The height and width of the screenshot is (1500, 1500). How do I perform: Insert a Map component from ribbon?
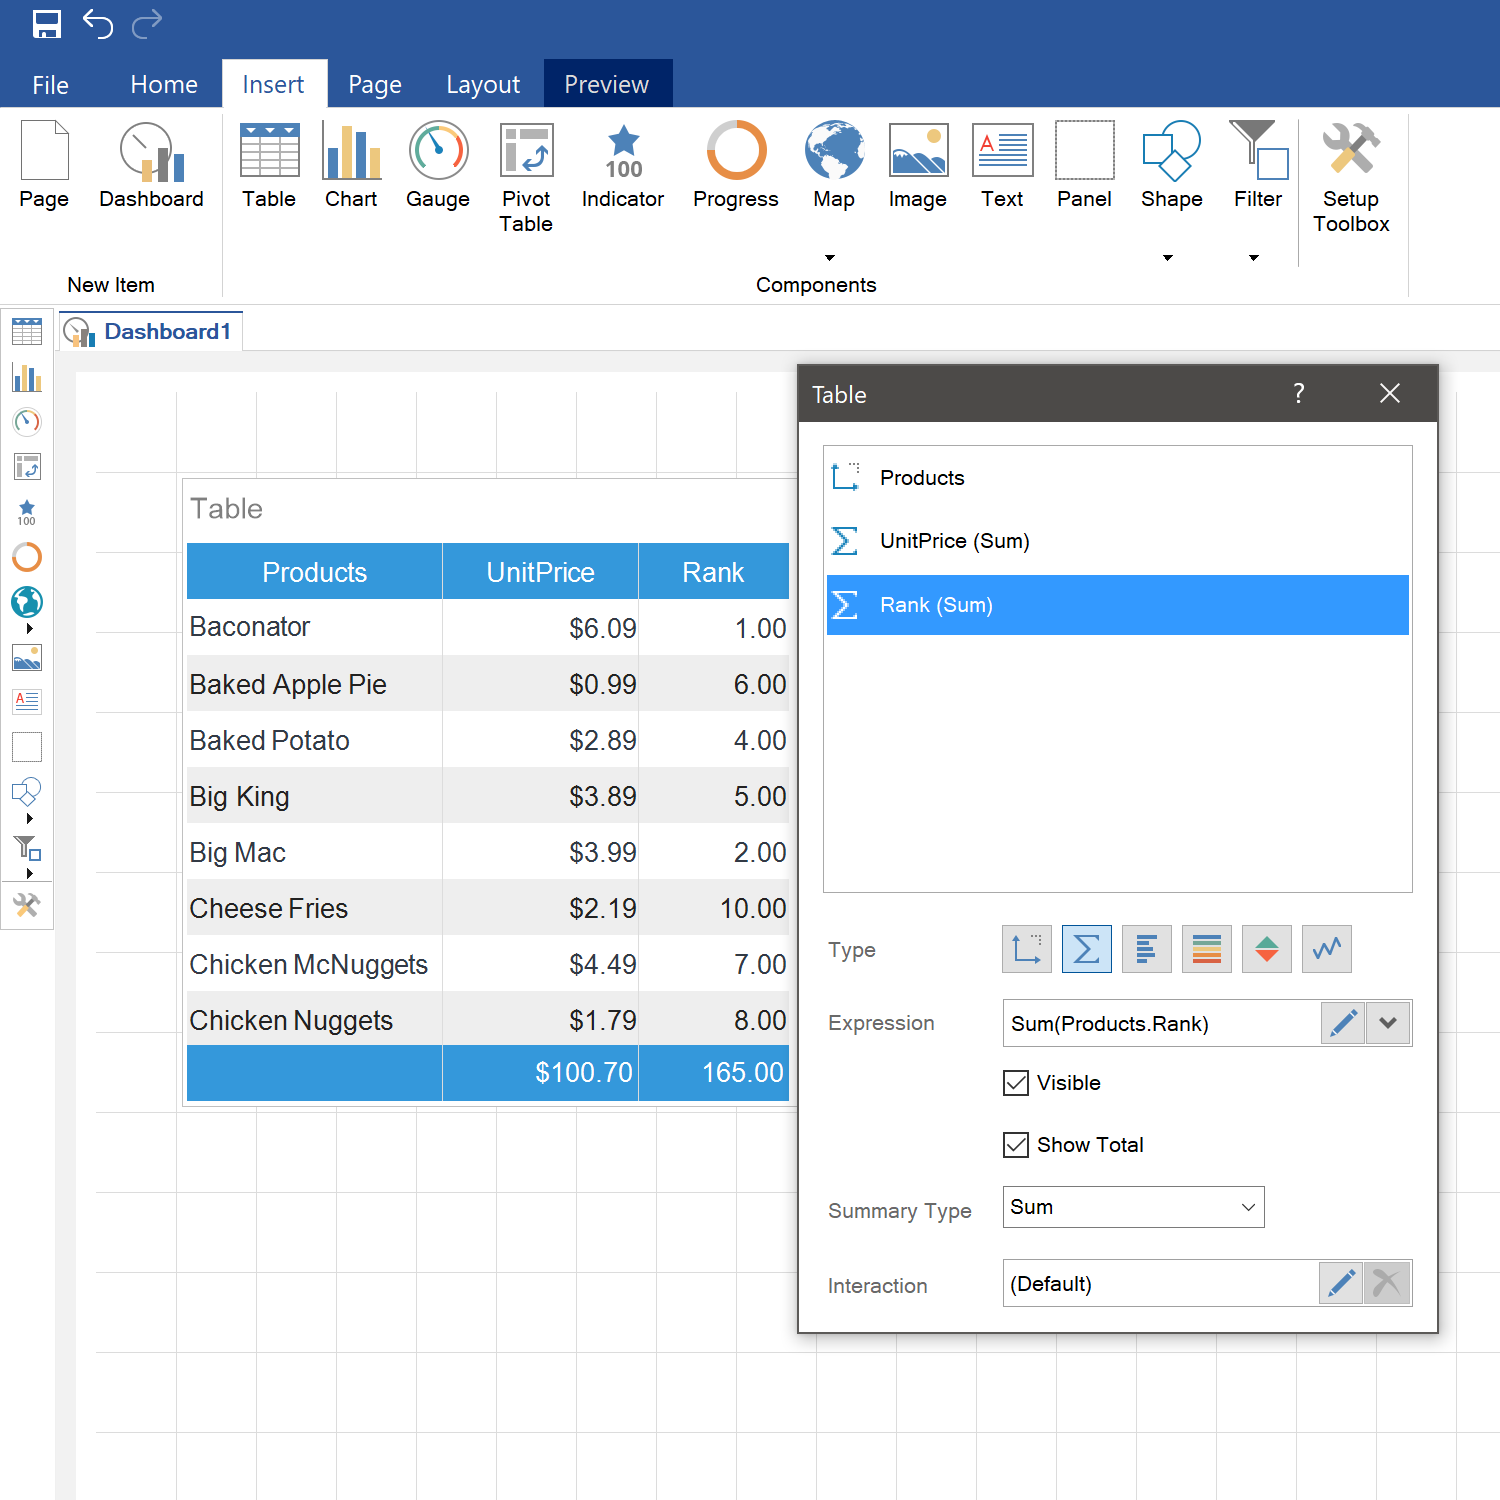tap(834, 165)
